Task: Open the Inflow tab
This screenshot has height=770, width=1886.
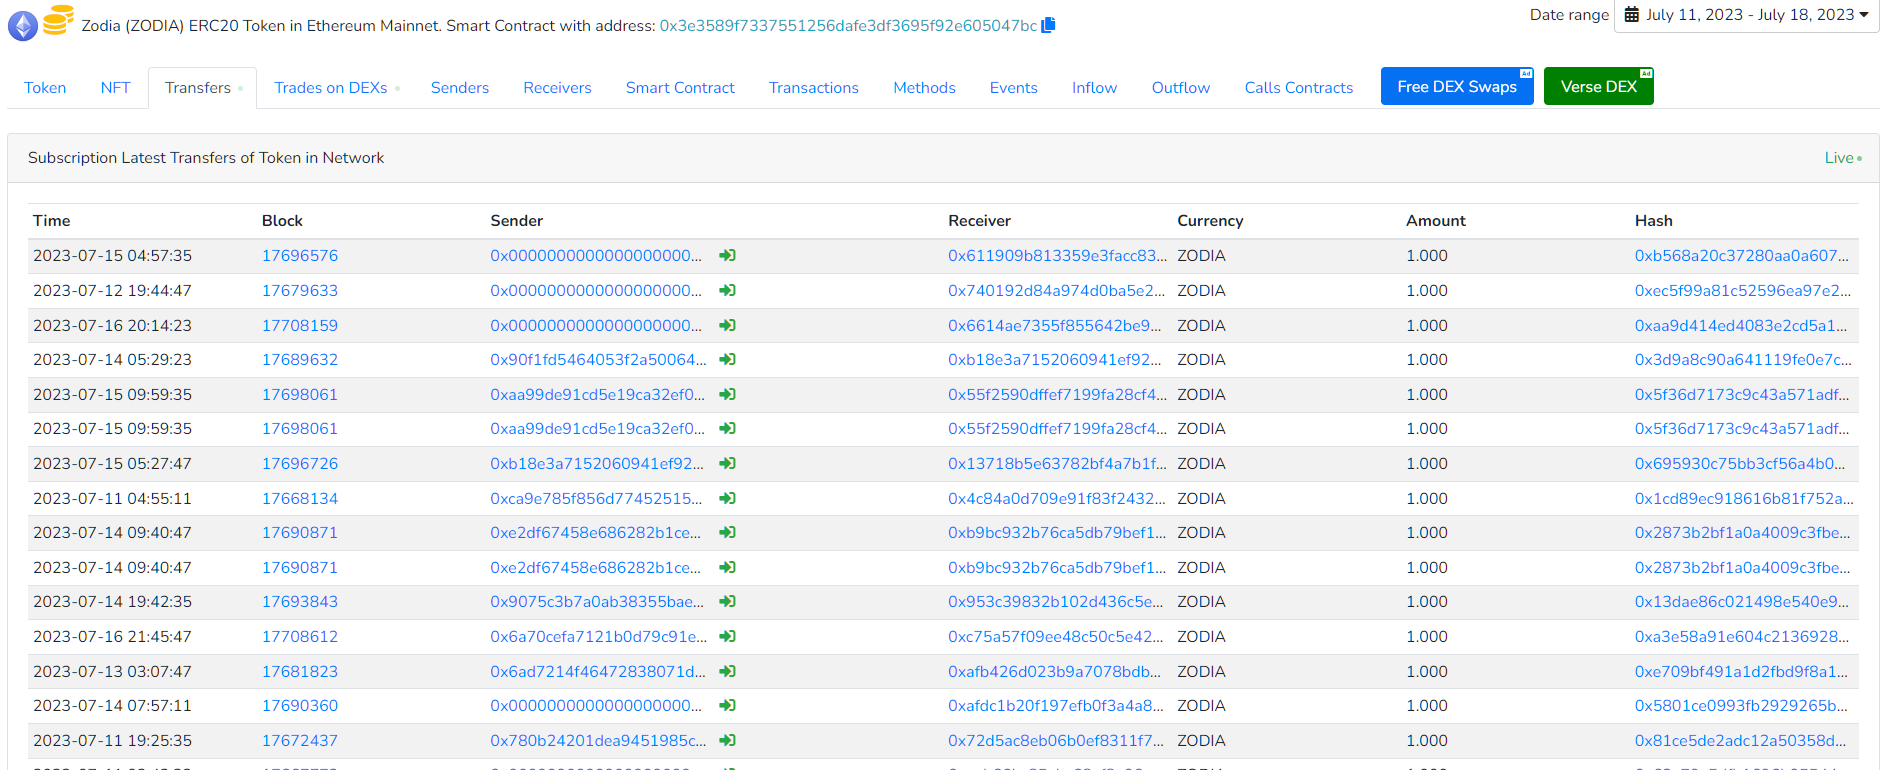Action: 1094,88
